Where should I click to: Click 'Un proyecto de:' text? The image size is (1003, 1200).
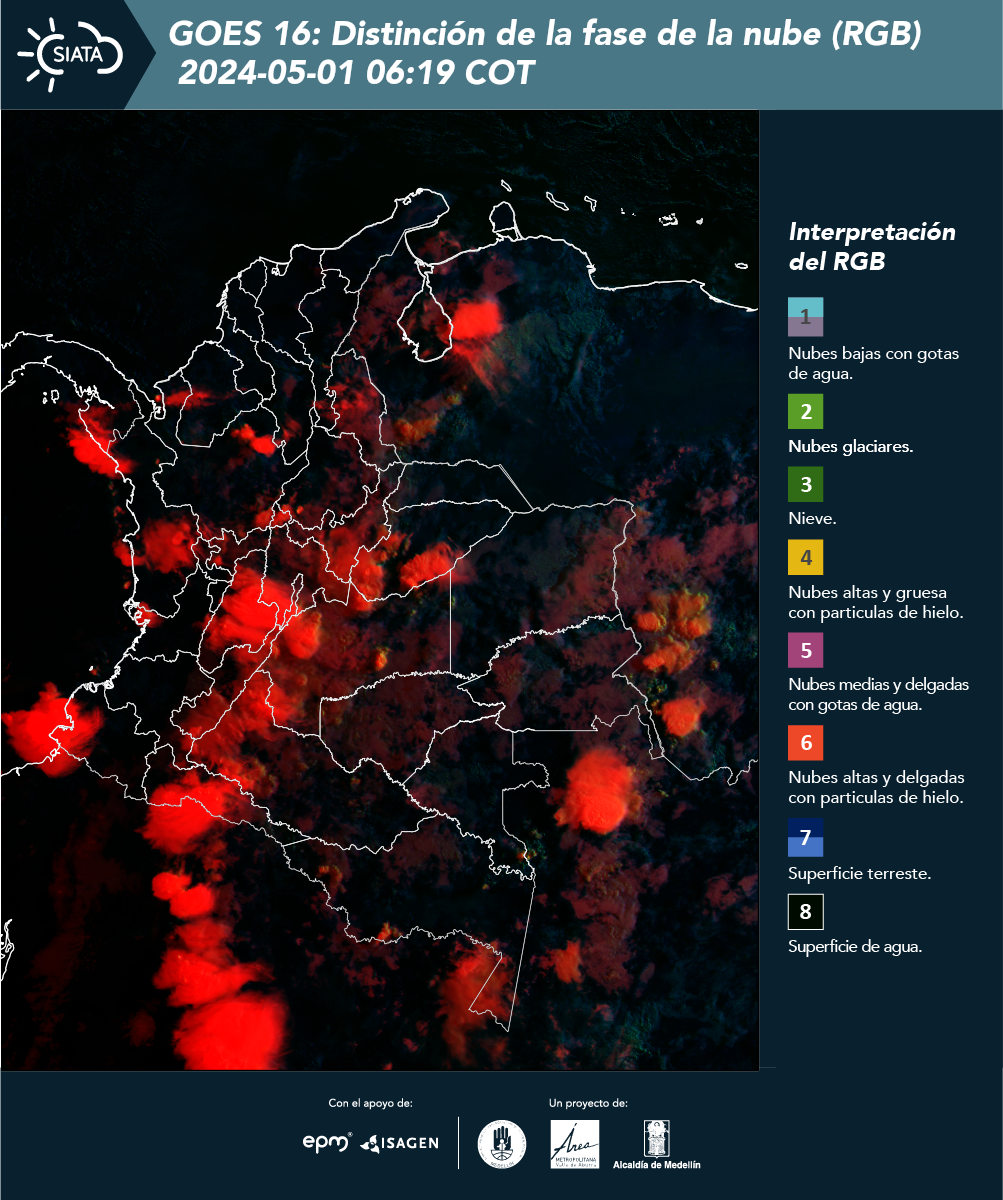click(588, 1103)
